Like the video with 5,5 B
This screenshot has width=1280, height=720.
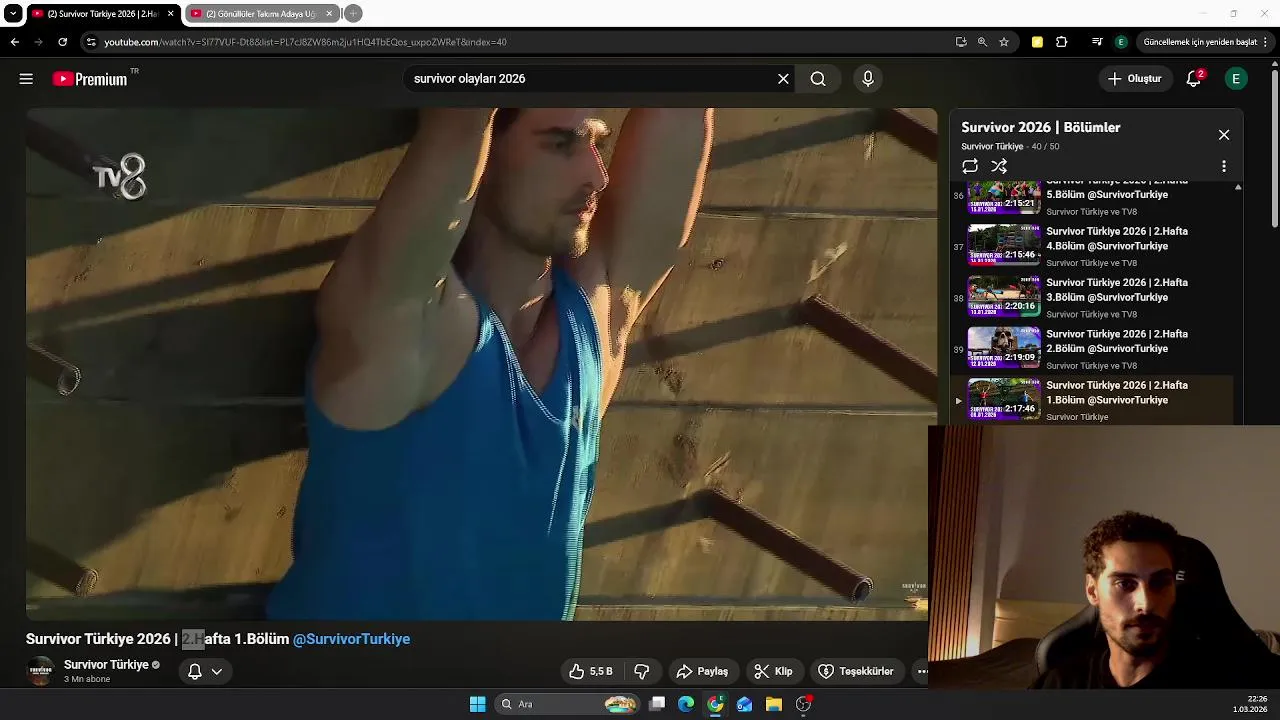point(590,671)
